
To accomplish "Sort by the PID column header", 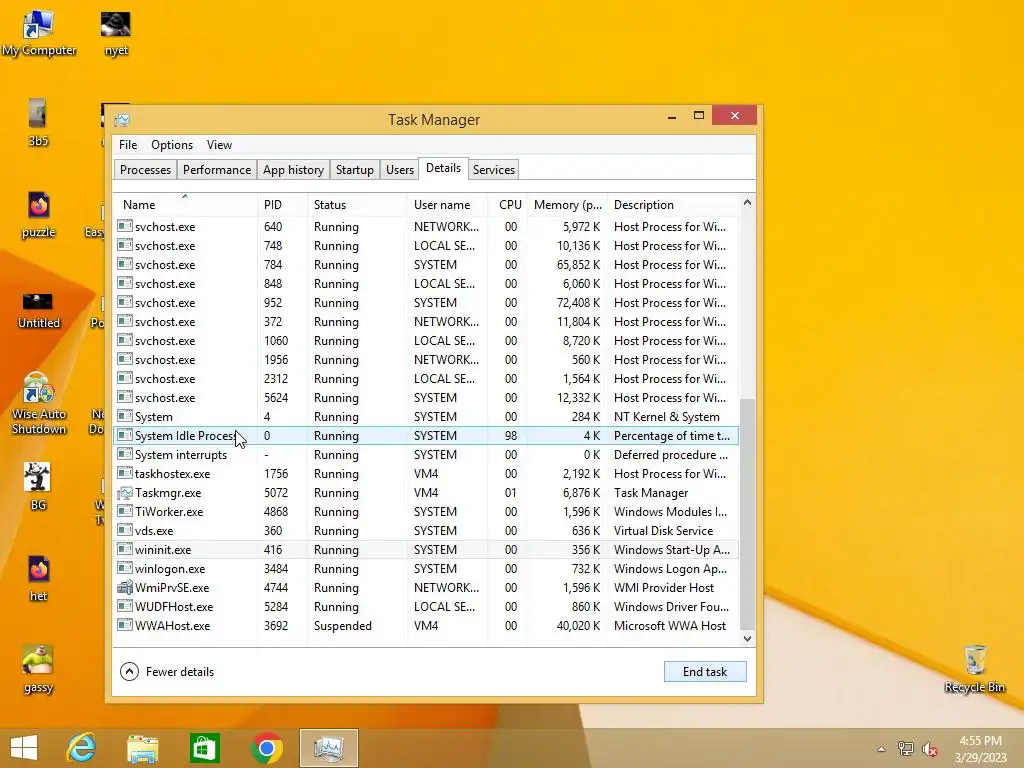I will click(x=281, y=204).
